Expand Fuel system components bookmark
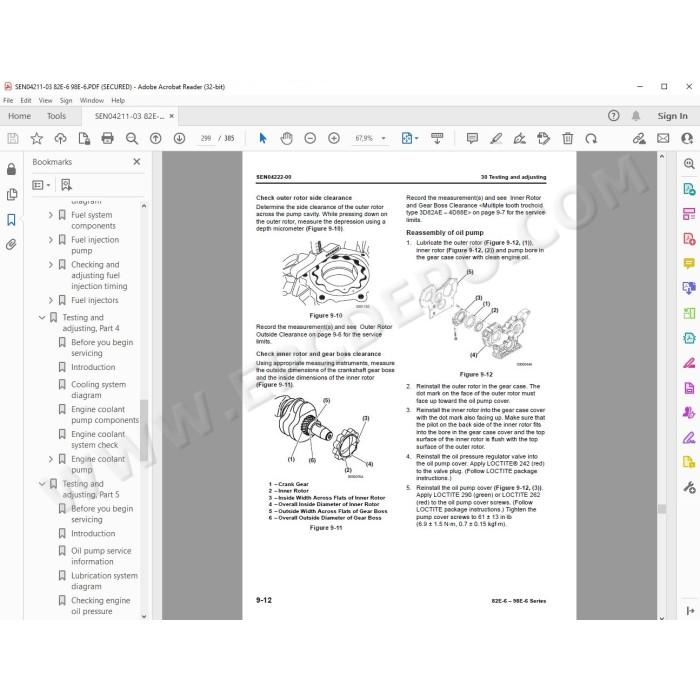 [50, 215]
